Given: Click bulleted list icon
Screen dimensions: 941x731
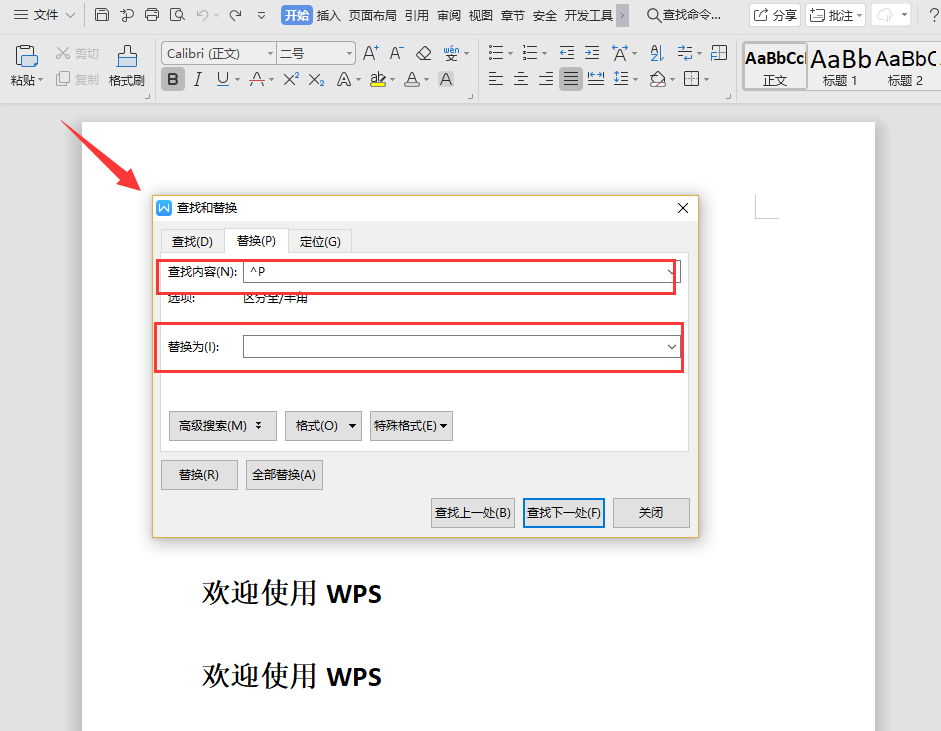Looking at the screenshot, I should [496, 53].
